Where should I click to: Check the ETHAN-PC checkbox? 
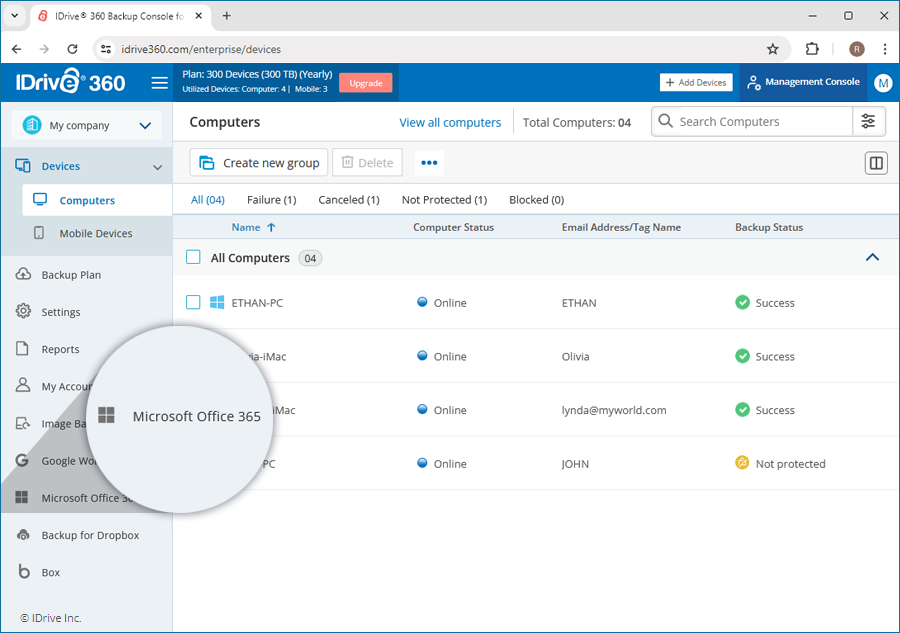point(193,302)
